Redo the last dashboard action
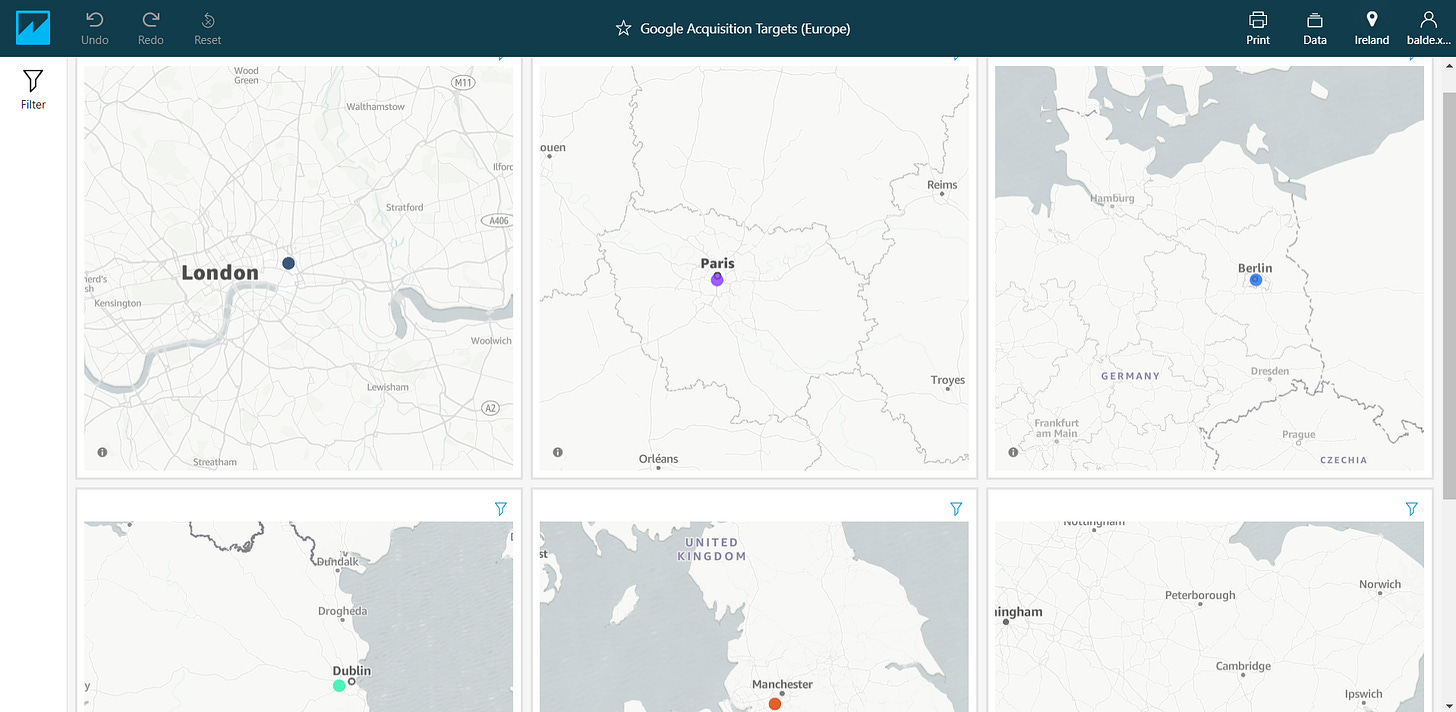The width and height of the screenshot is (1456, 712). (151, 28)
